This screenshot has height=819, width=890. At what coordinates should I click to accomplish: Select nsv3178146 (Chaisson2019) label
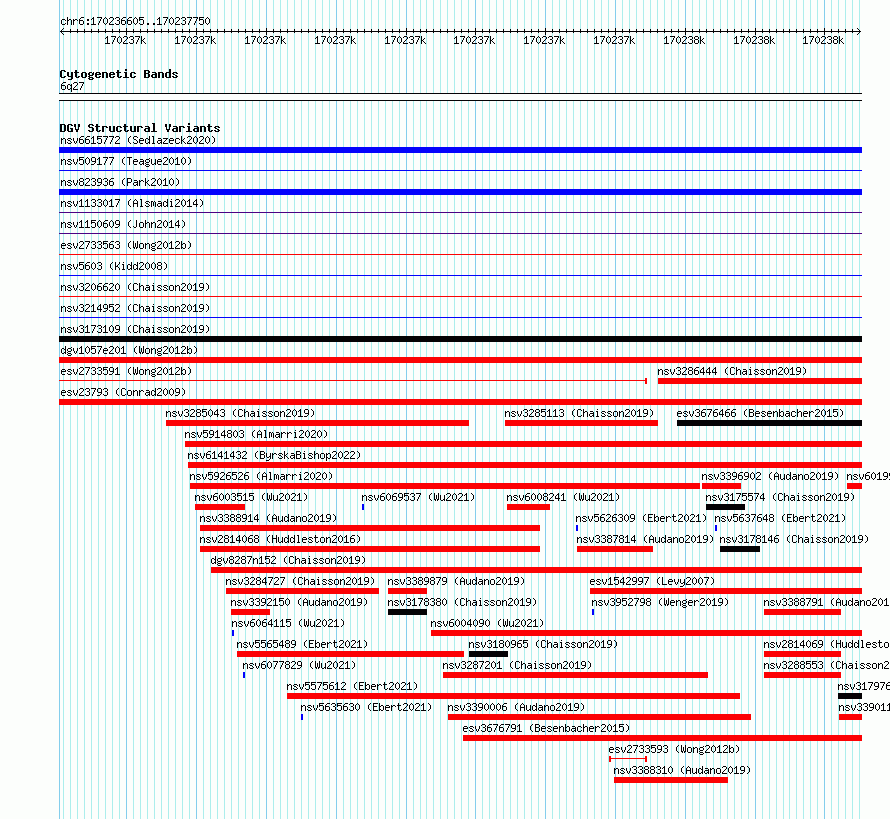click(794, 539)
